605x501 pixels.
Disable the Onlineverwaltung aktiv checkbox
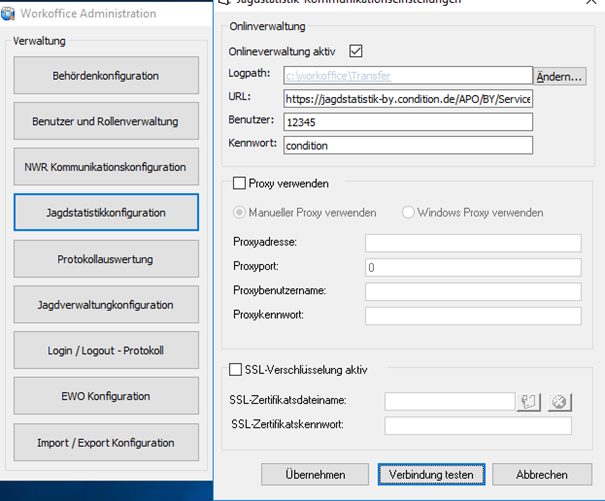tap(355, 50)
